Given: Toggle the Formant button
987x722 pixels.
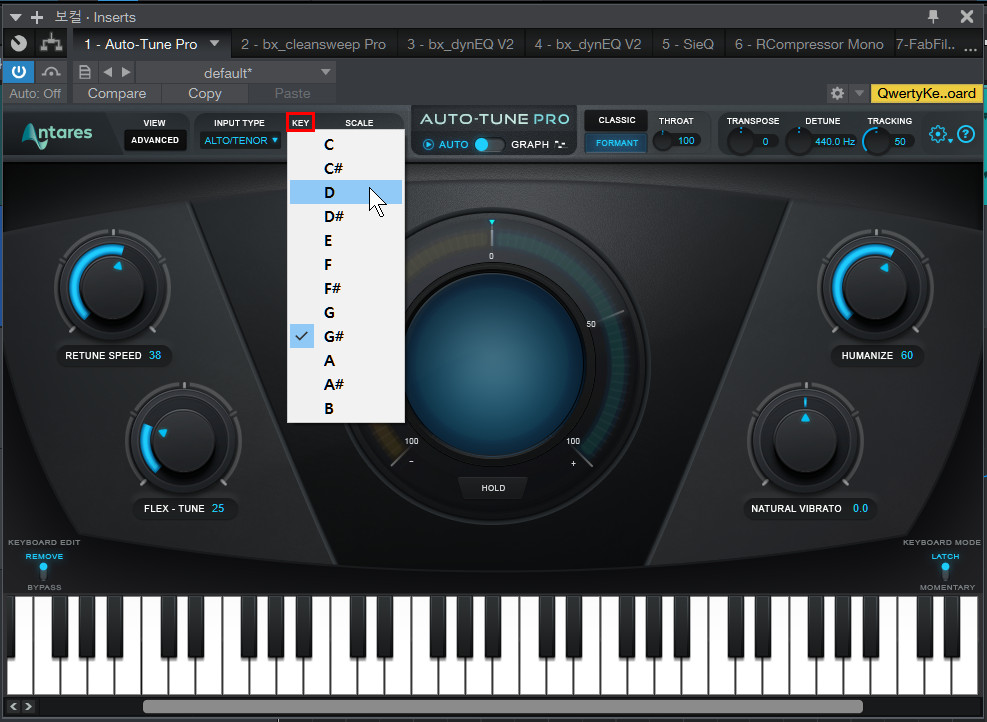Looking at the screenshot, I should (616, 143).
